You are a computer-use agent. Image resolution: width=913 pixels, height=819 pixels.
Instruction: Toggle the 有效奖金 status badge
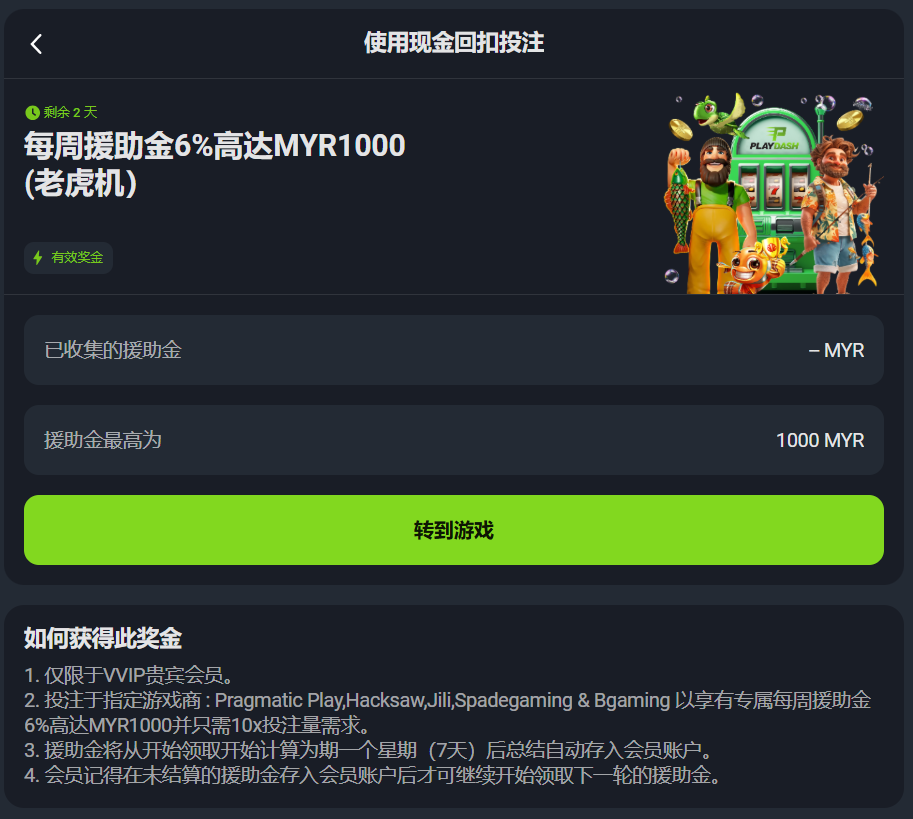68,257
